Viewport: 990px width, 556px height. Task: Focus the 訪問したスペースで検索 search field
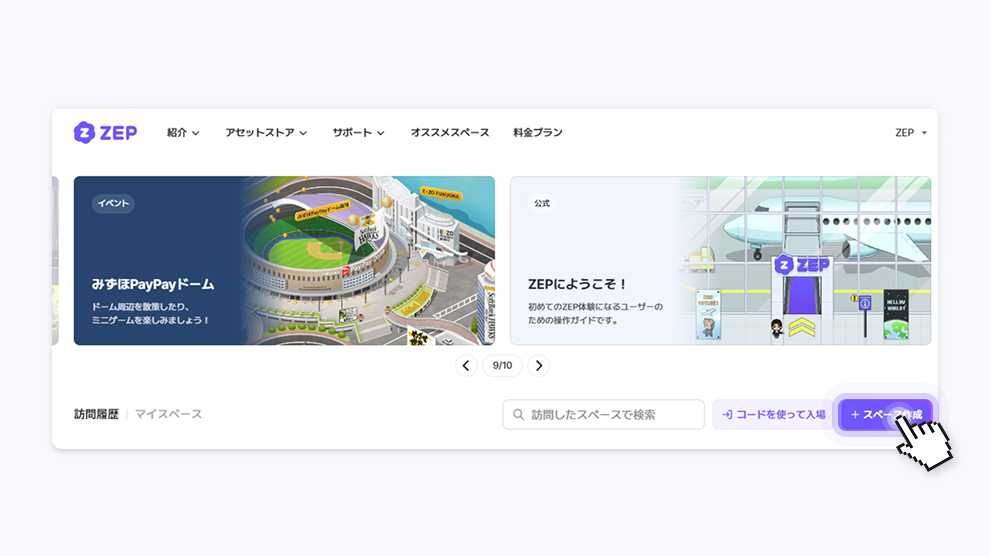(x=604, y=415)
